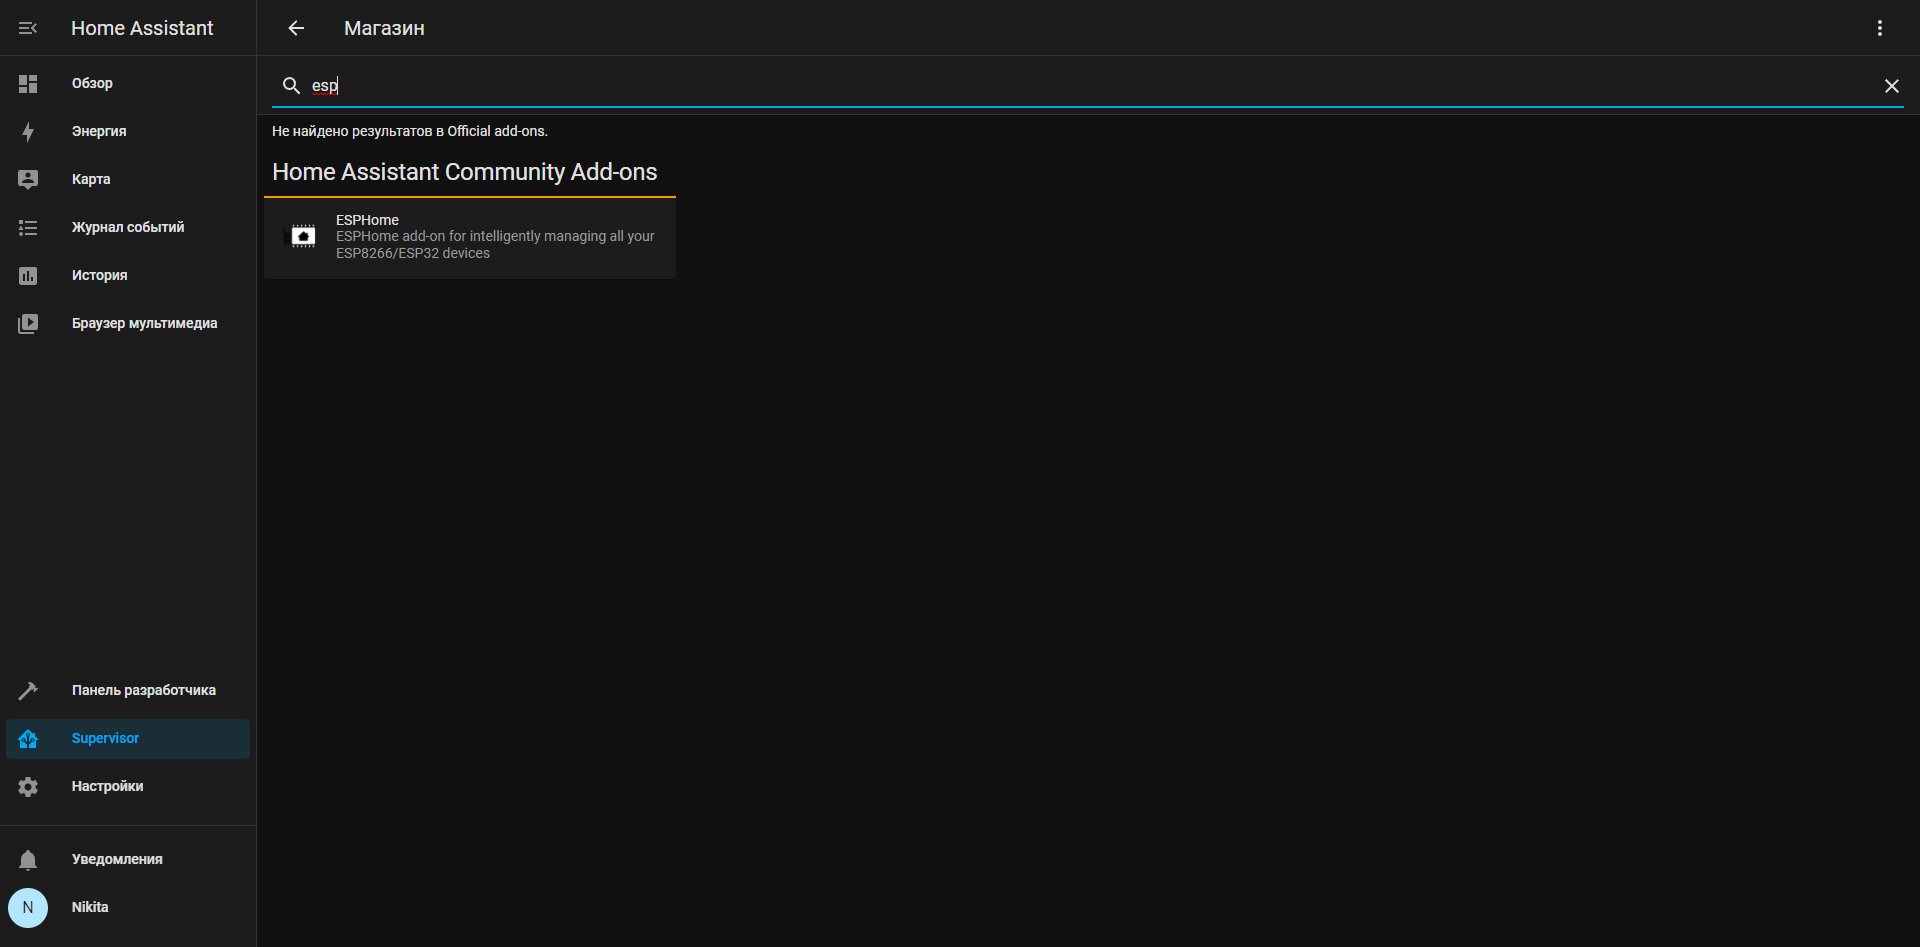Click the Supervisor home icon

(x=28, y=739)
